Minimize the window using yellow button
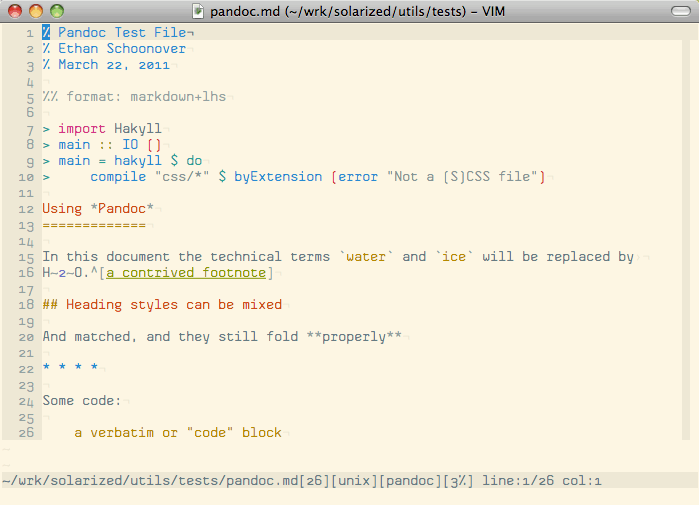This screenshot has width=699, height=505. pos(36,11)
